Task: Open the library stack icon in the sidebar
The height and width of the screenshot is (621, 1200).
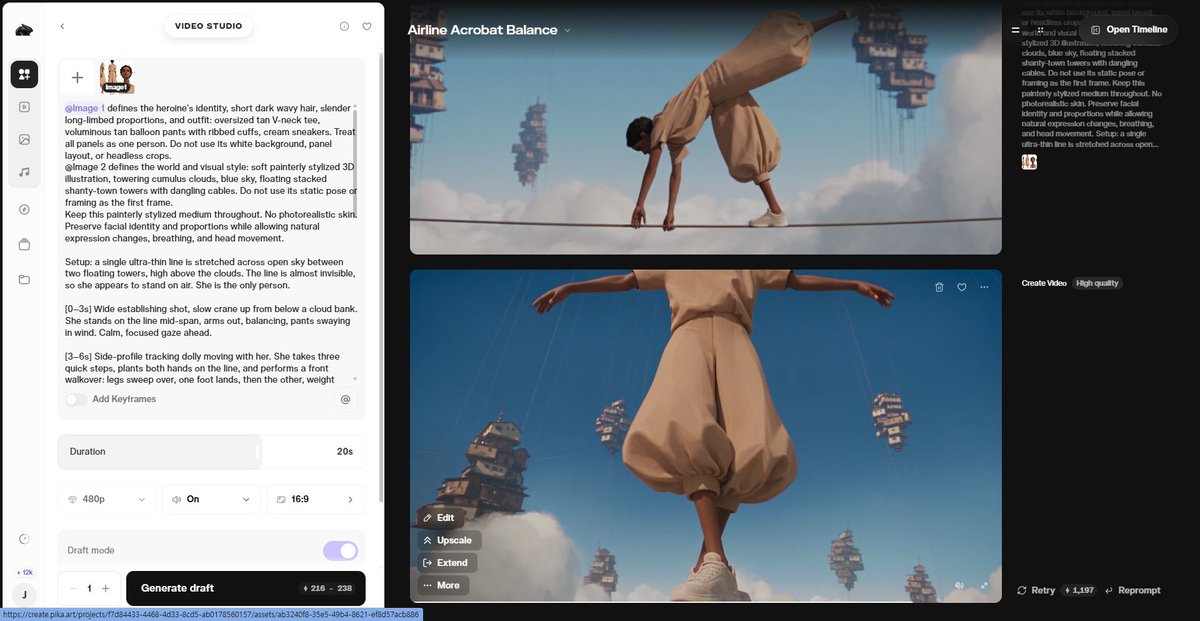Action: pyautogui.click(x=24, y=244)
